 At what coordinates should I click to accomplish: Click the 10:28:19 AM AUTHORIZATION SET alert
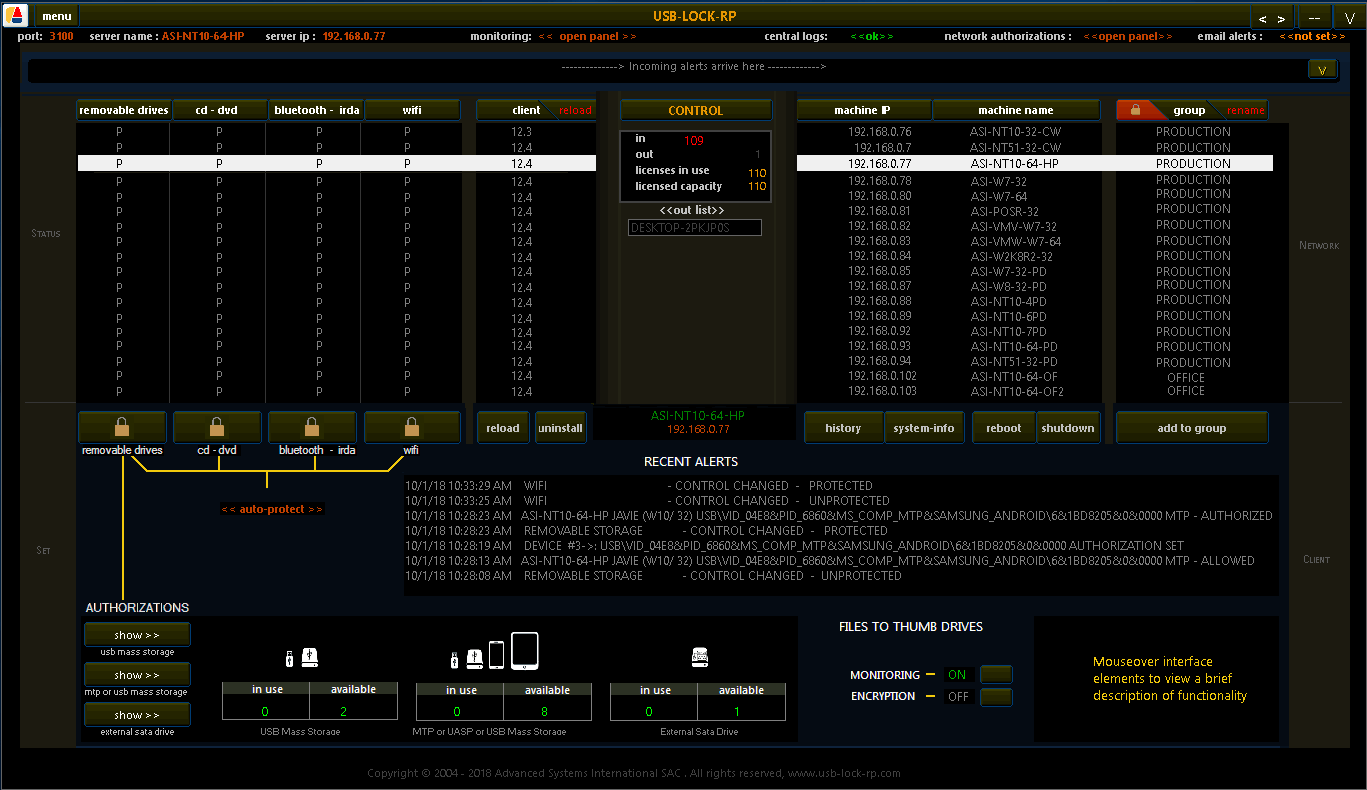(794, 546)
